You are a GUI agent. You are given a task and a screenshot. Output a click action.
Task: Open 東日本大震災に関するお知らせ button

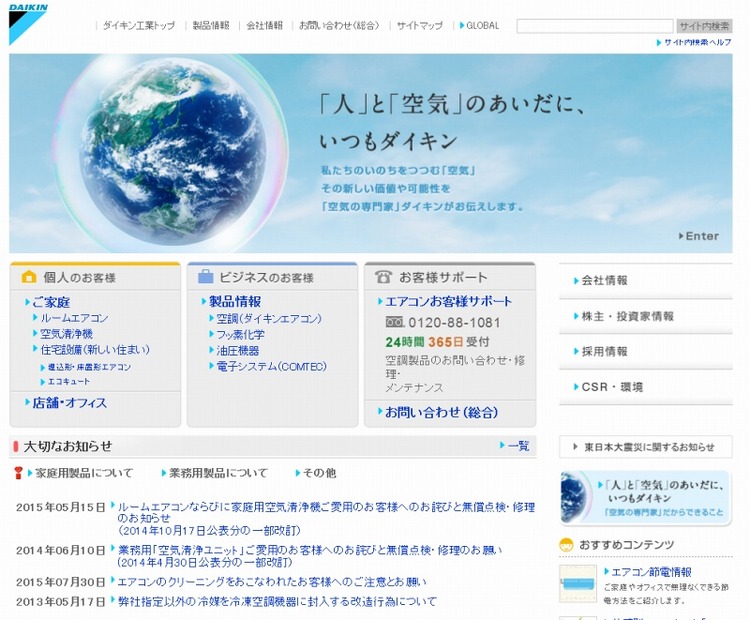tap(646, 447)
